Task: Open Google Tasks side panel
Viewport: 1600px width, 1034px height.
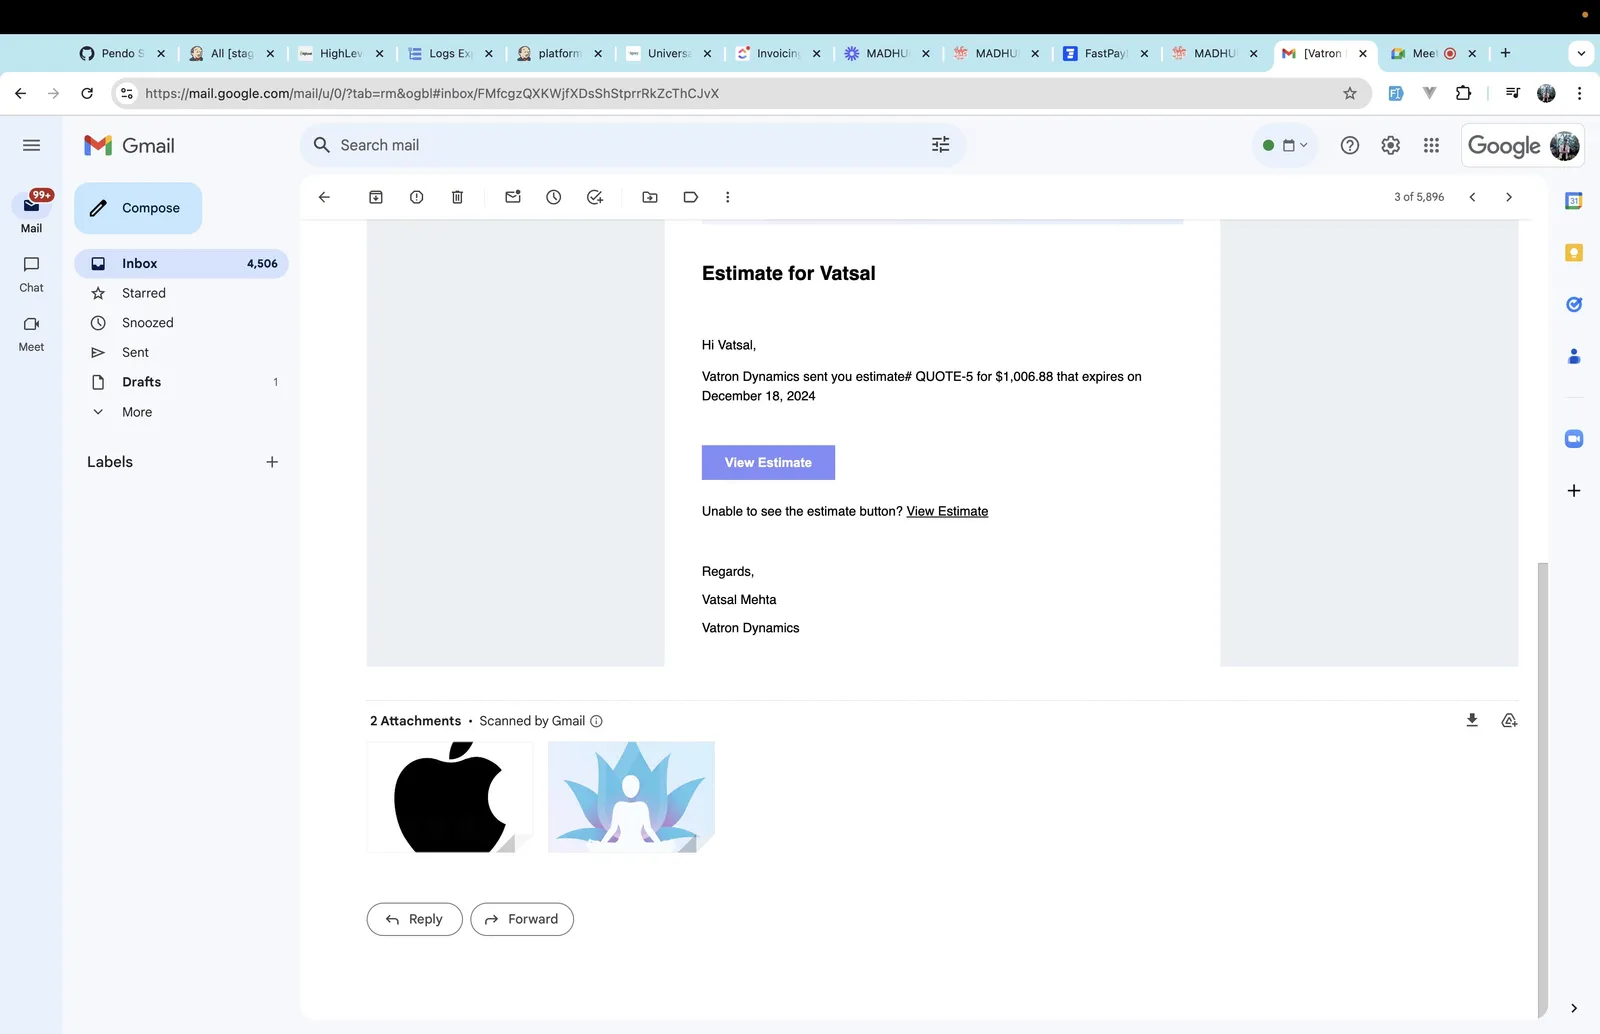Action: 1574,304
